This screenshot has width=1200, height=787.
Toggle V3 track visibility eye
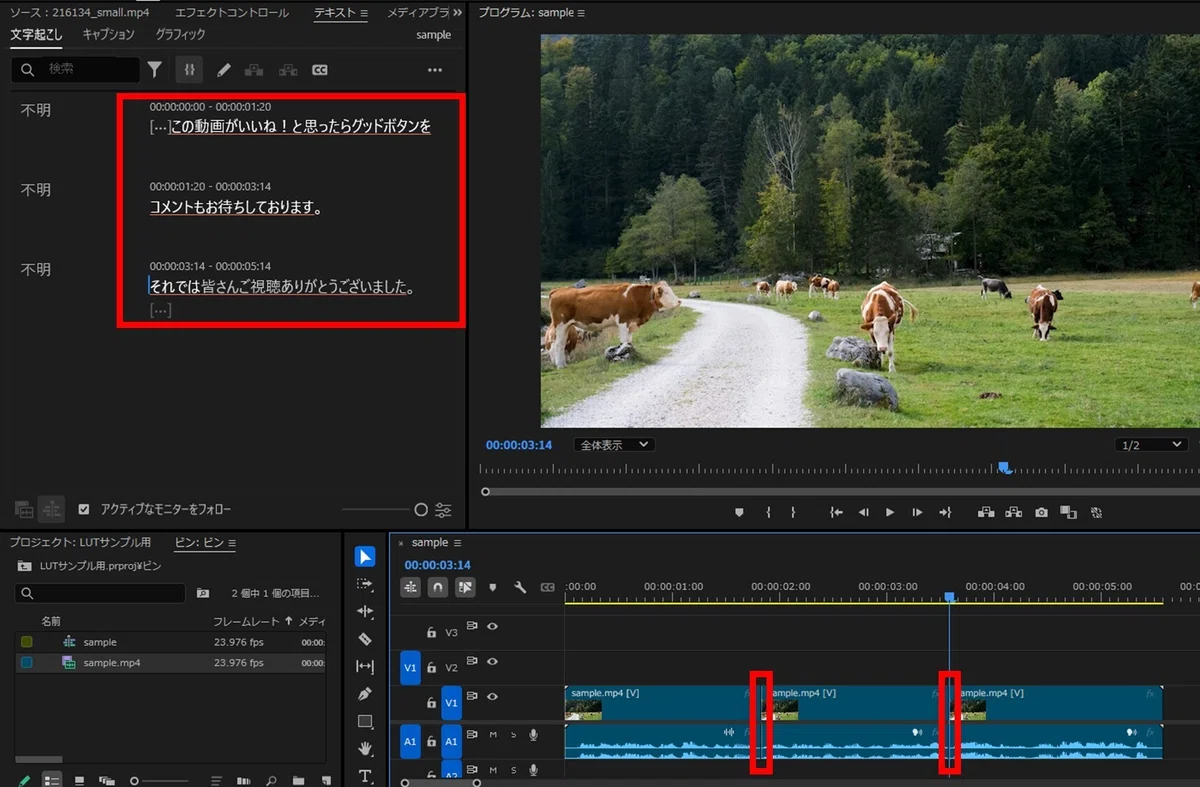click(x=492, y=627)
